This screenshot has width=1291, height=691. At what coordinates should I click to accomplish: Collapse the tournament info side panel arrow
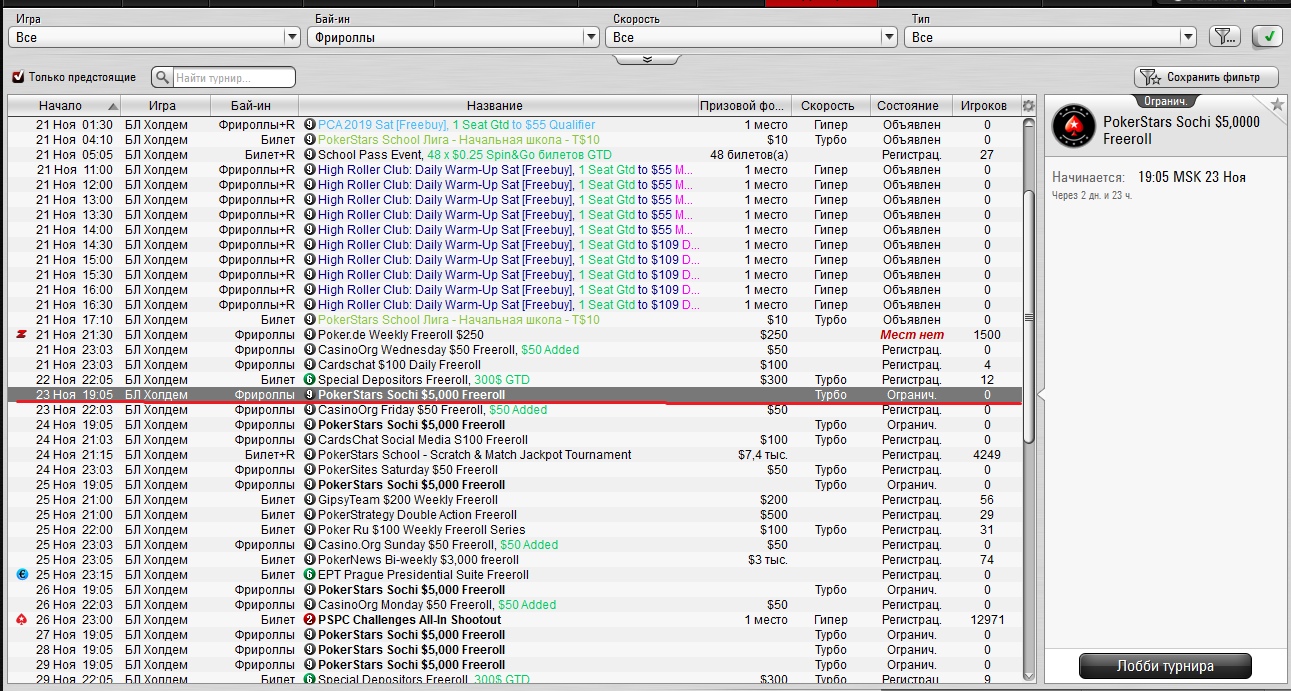tap(1040, 396)
